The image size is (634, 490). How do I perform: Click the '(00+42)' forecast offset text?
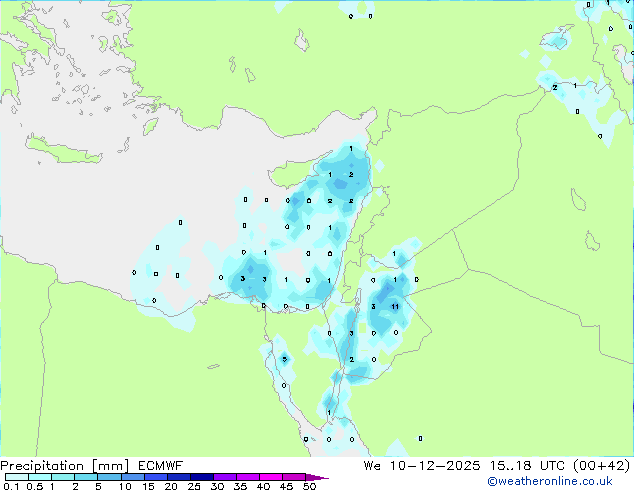602,466
